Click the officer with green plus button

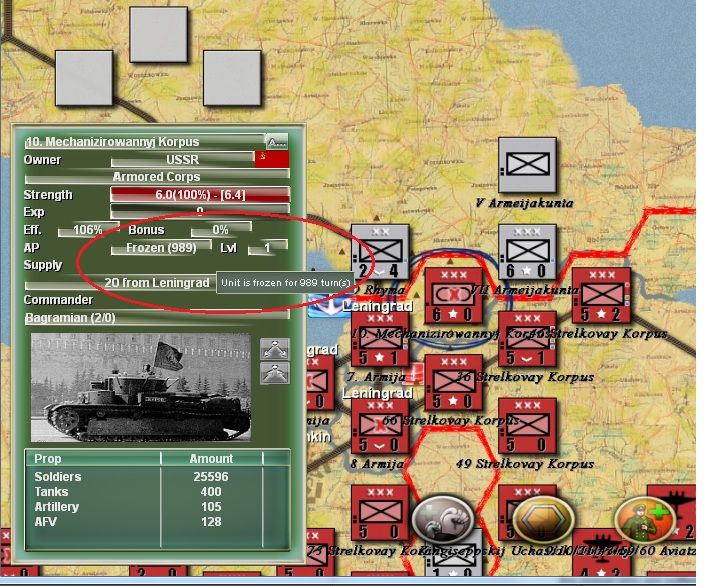tap(645, 520)
